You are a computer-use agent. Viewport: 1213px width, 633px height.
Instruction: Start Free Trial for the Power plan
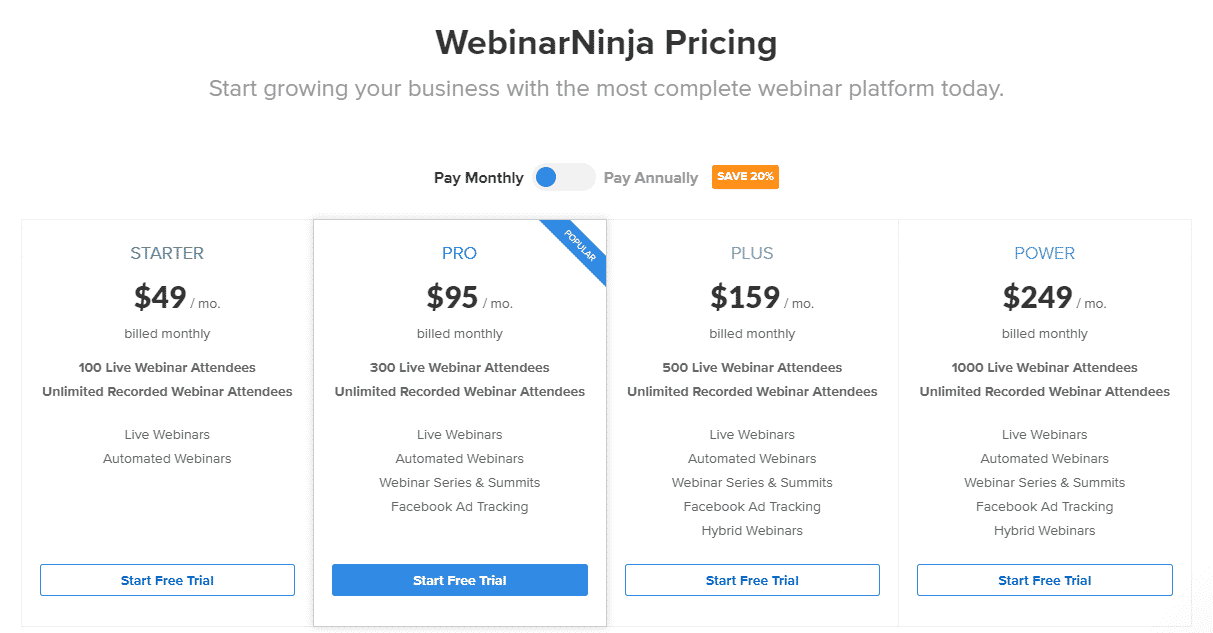pyautogui.click(x=1045, y=580)
